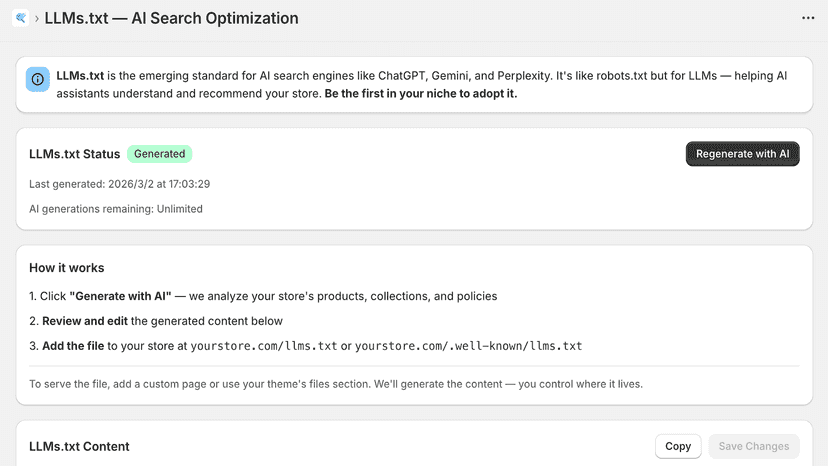Click the Generated status badge
Image resolution: width=828 pixels, height=466 pixels.
click(x=159, y=154)
